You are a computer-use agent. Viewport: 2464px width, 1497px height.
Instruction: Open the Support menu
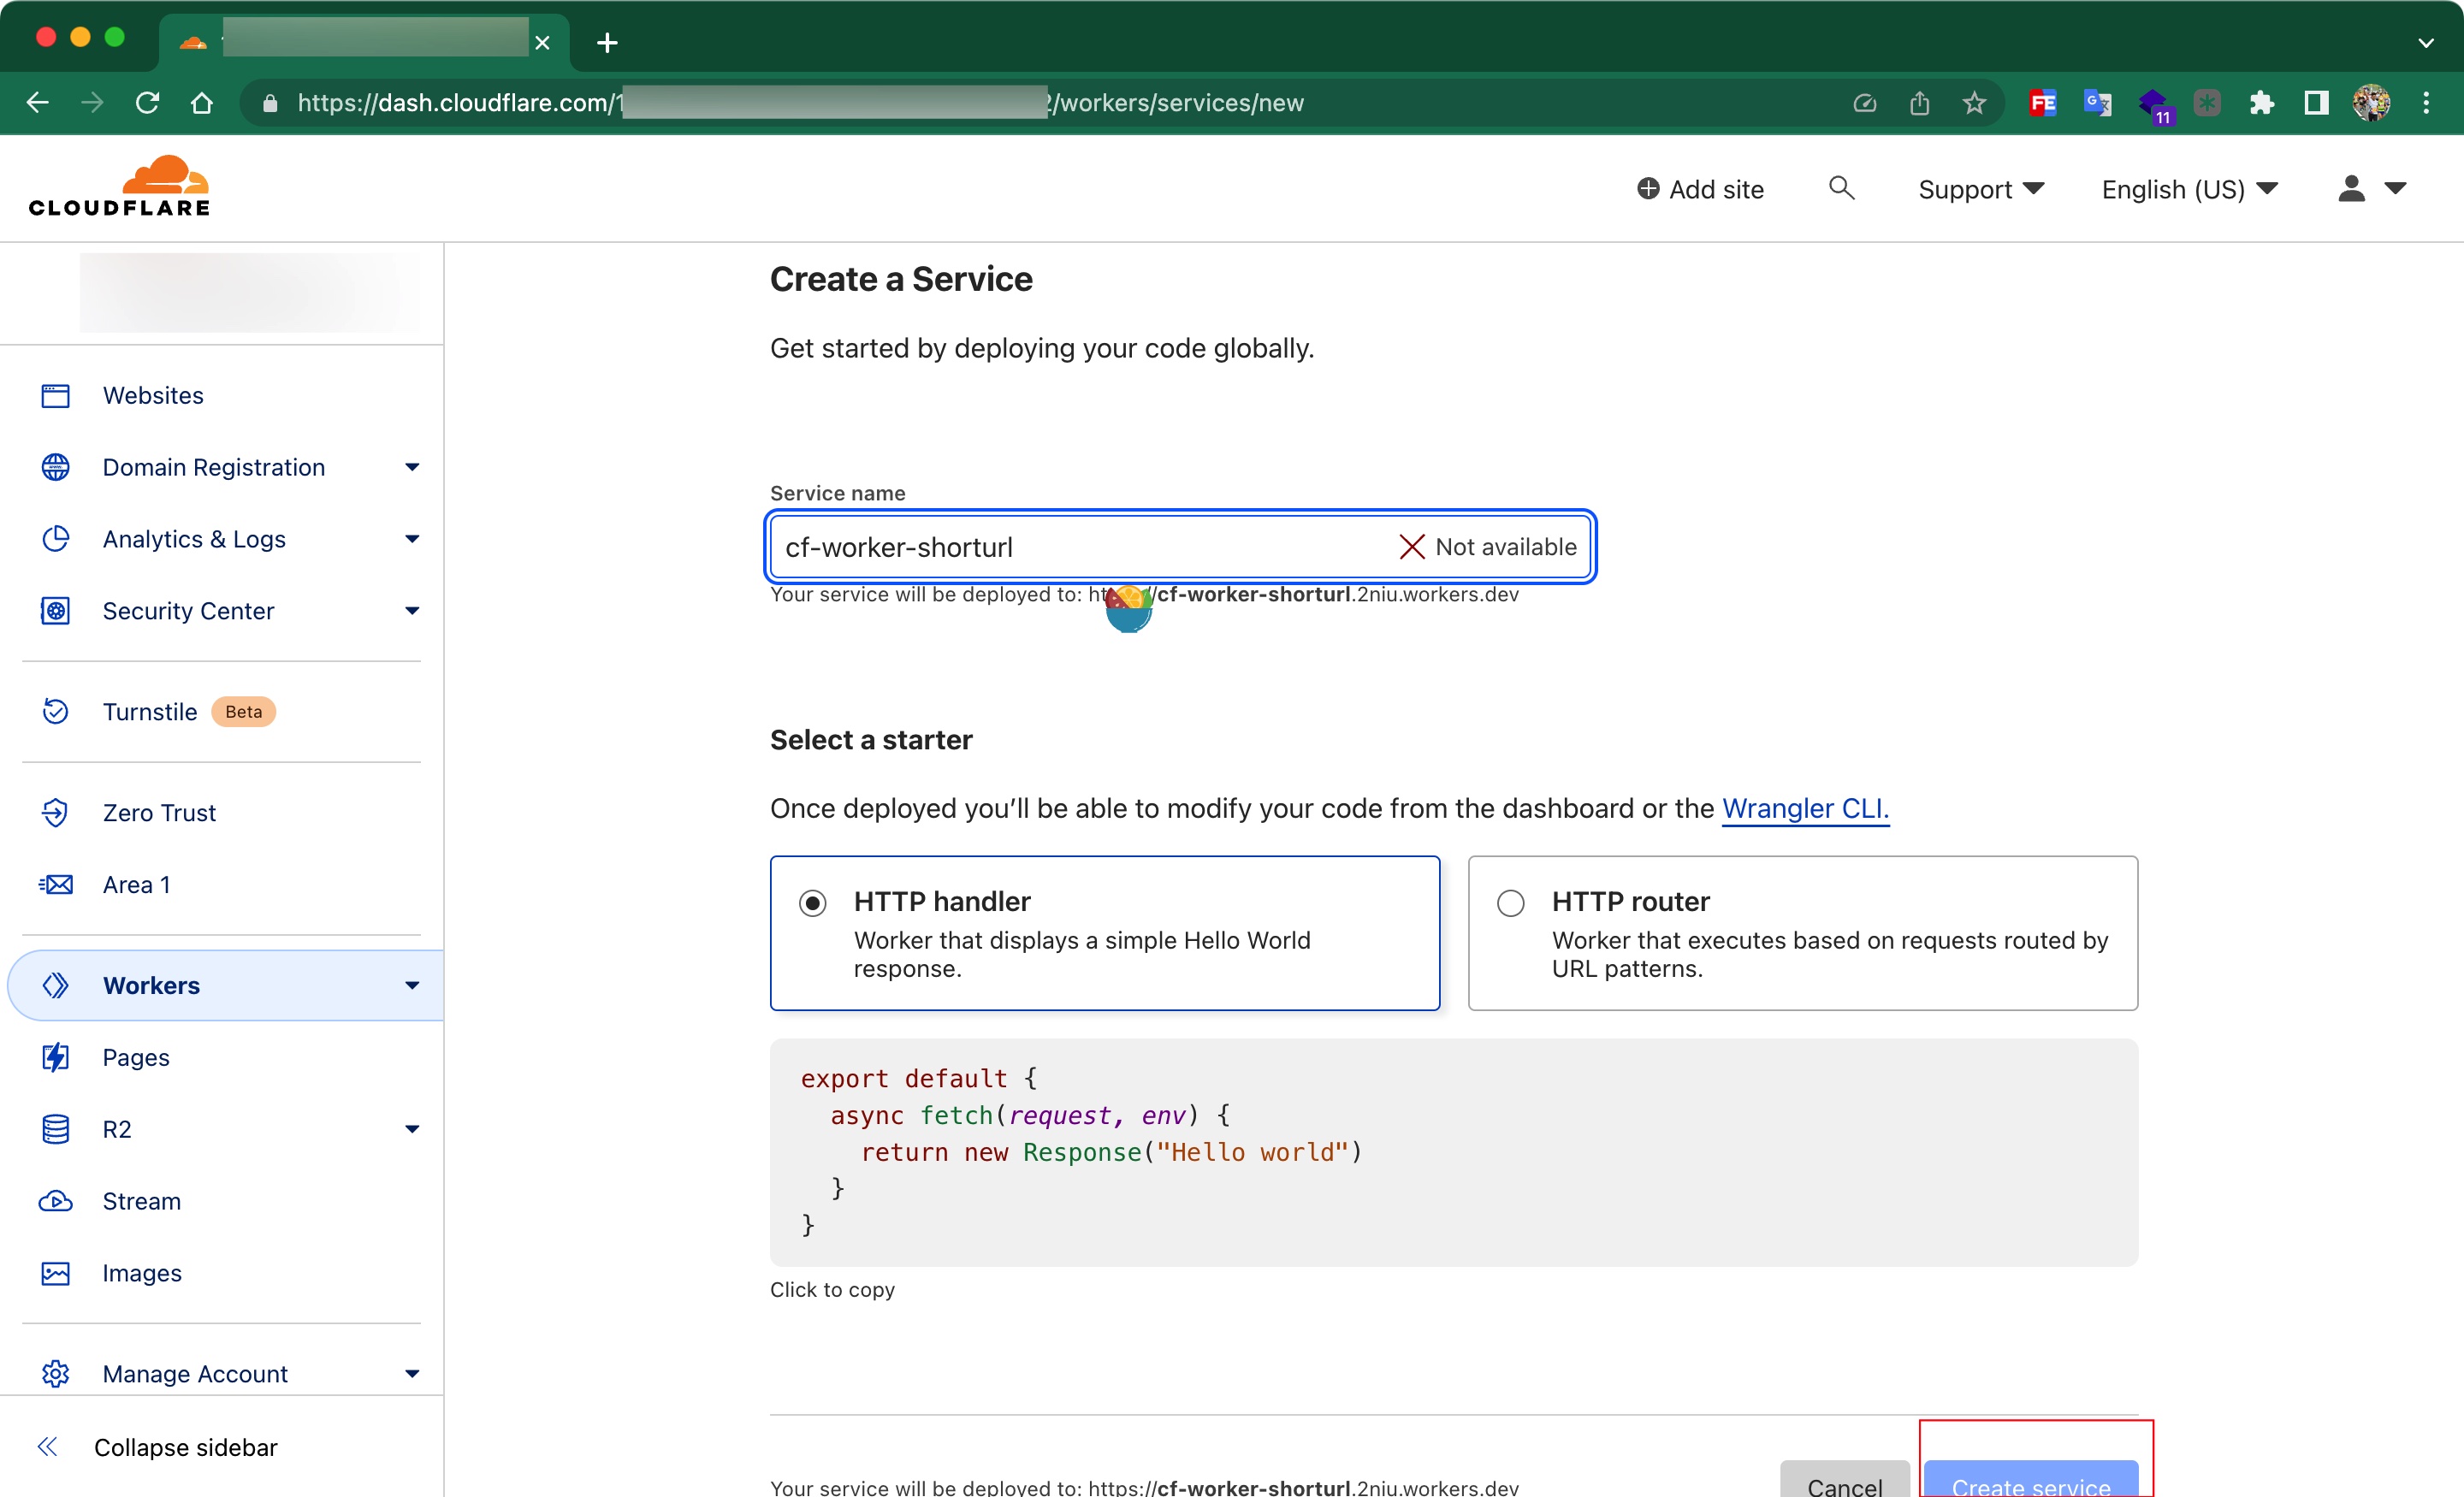point(1980,189)
